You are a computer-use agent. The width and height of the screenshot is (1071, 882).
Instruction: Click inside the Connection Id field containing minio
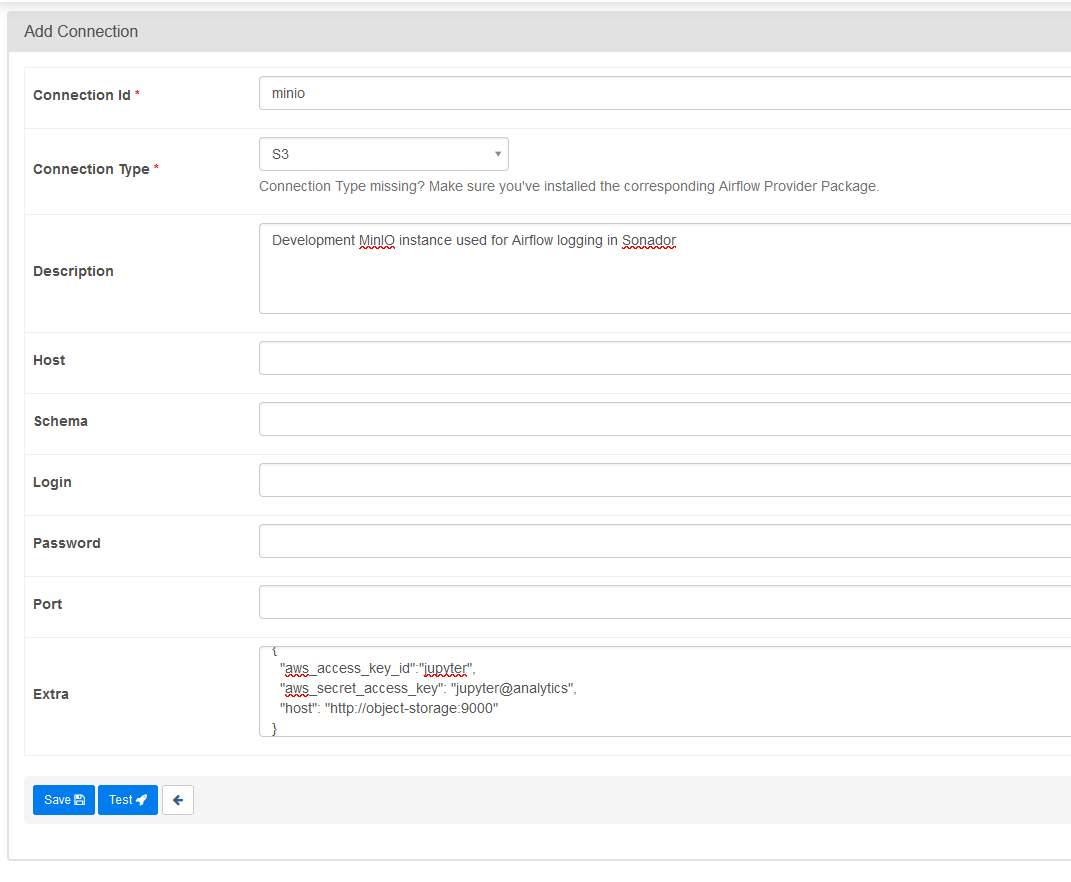(500, 92)
